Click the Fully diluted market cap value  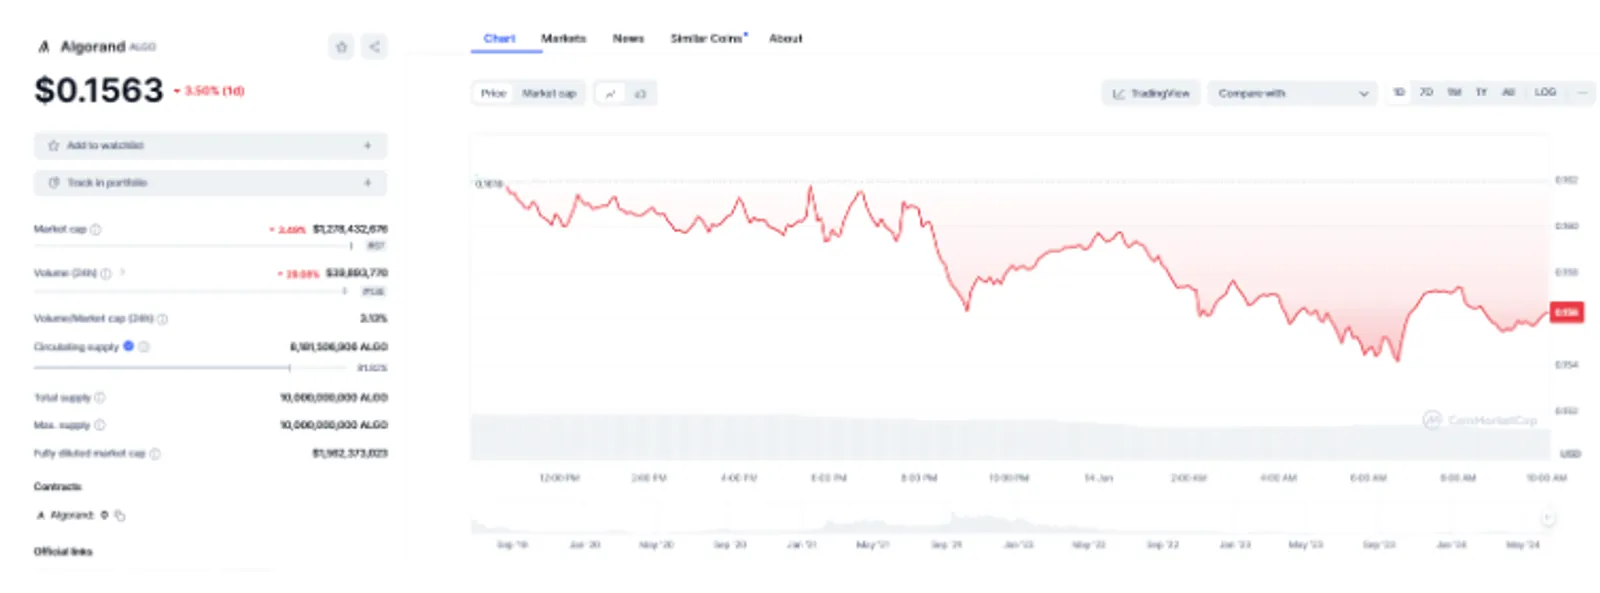(350, 454)
